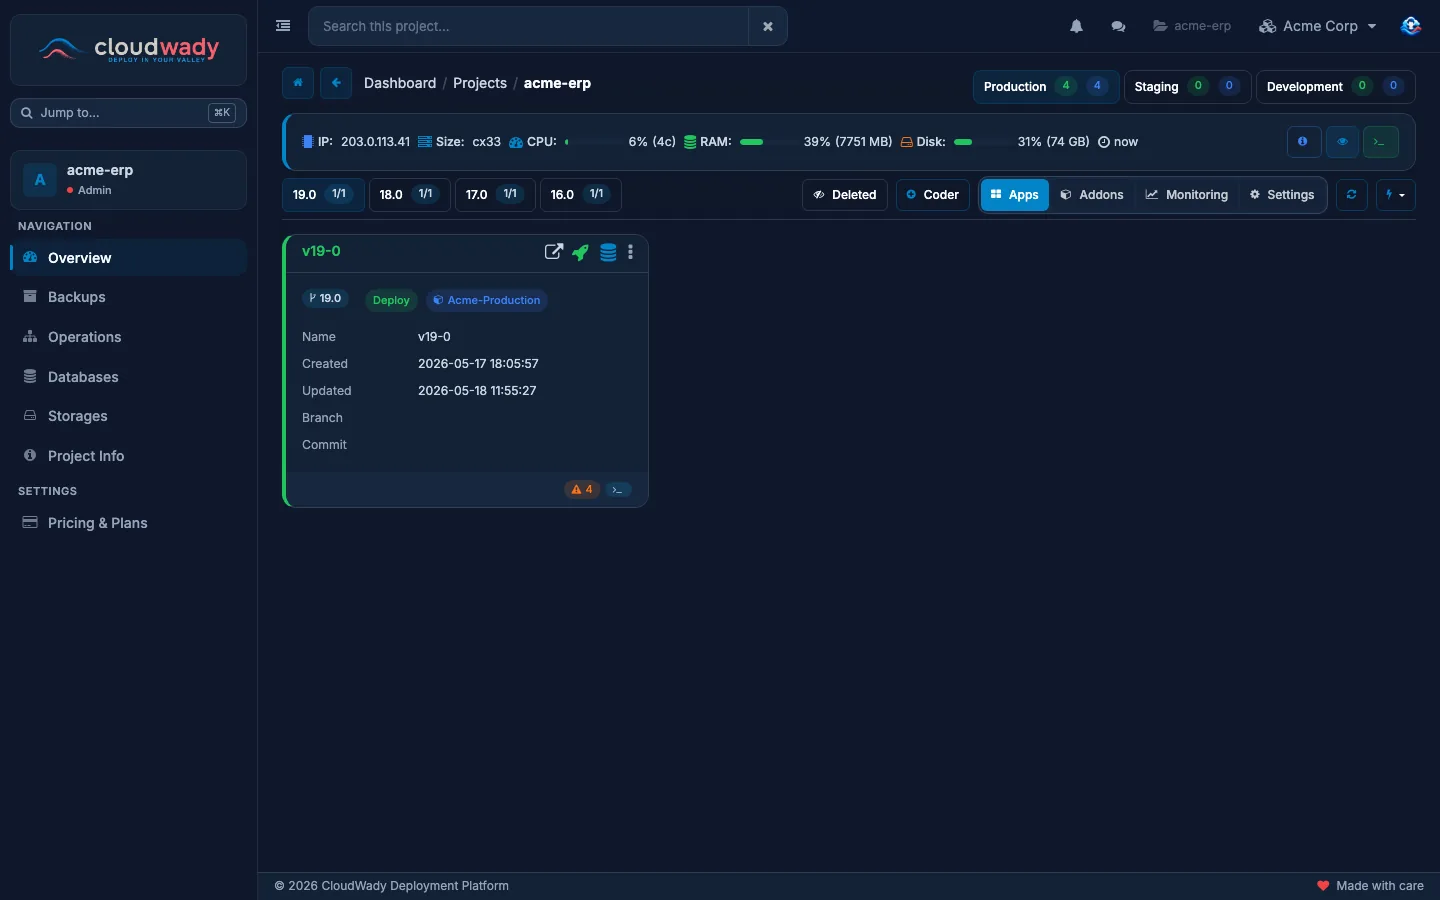Select the Development environment tab

pos(1335,86)
